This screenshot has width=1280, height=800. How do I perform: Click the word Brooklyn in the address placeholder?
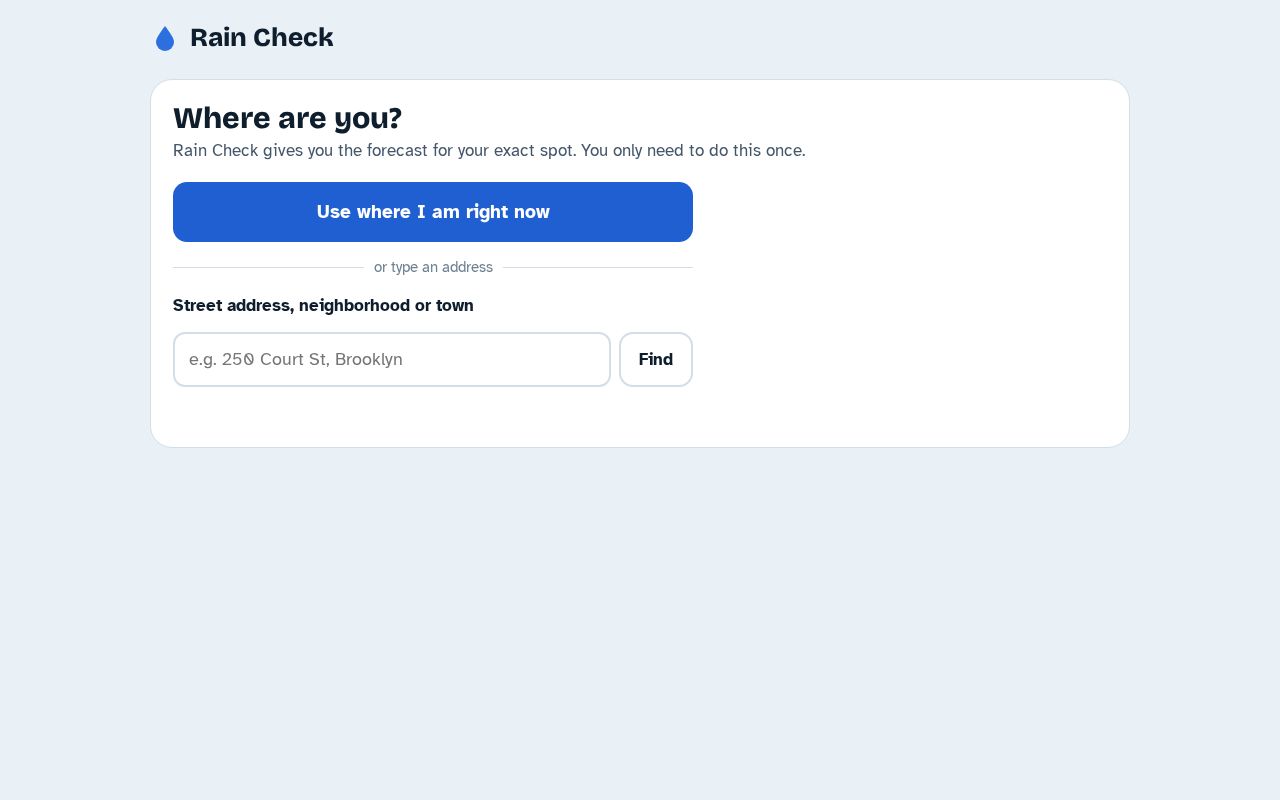tap(369, 359)
